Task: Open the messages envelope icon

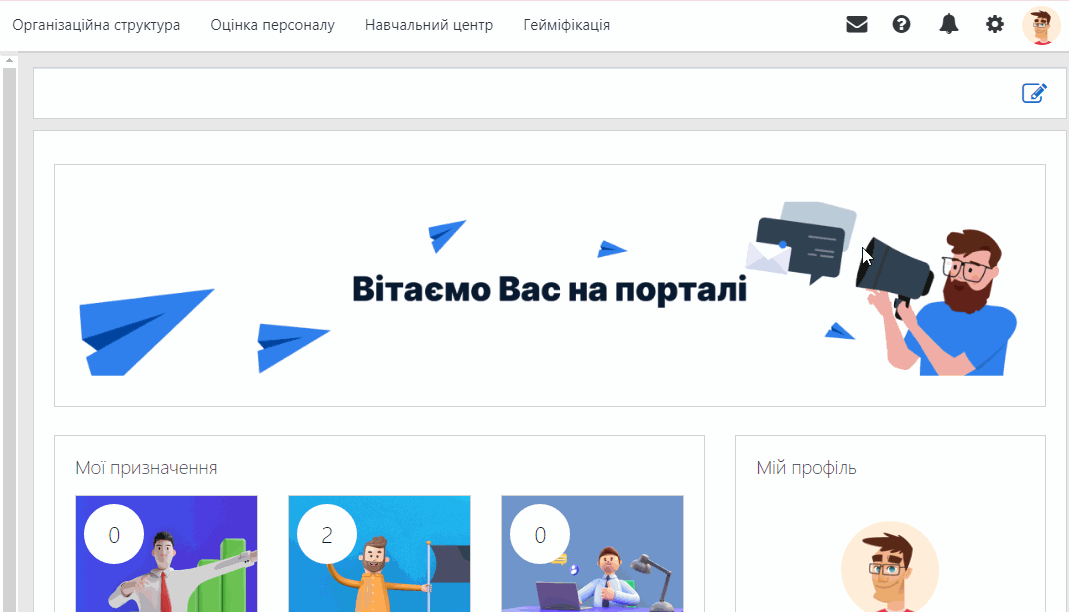Action: click(857, 25)
